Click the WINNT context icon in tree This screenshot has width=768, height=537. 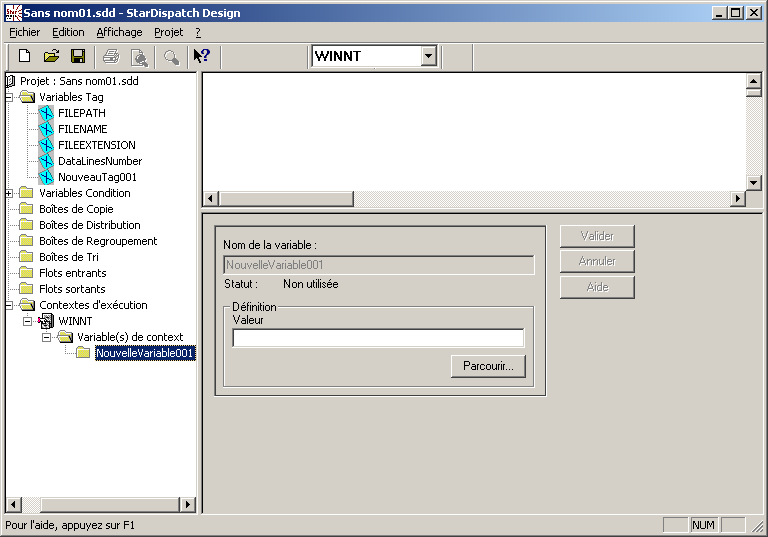(x=45, y=321)
